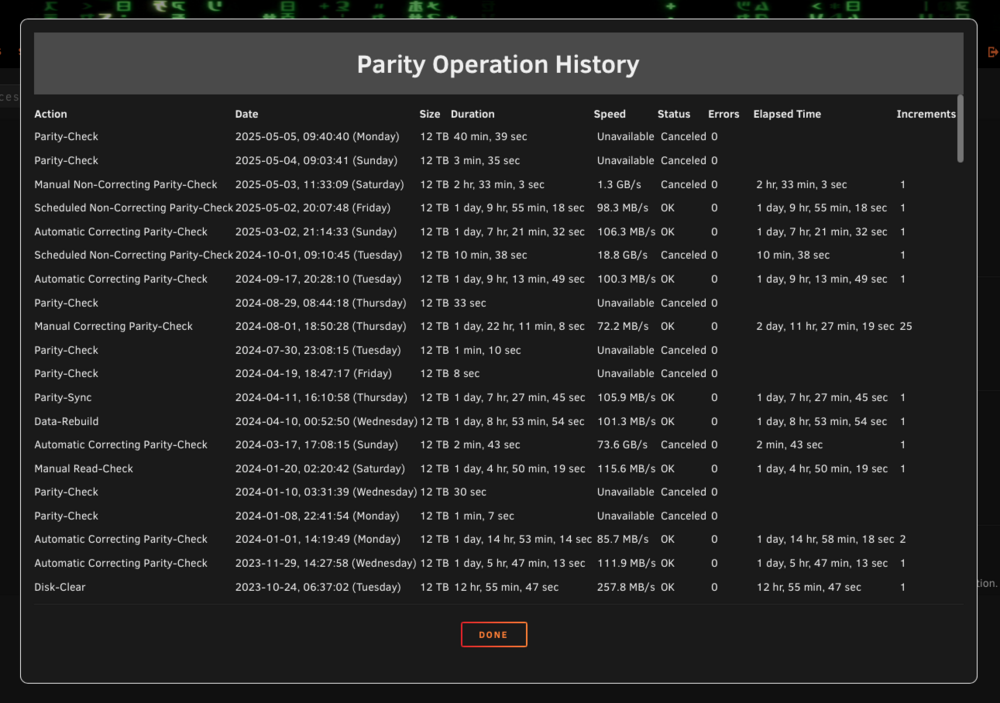
Task: Click the date 2024-09-17, 20:28:10 (Tuesday)
Action: 318,279
